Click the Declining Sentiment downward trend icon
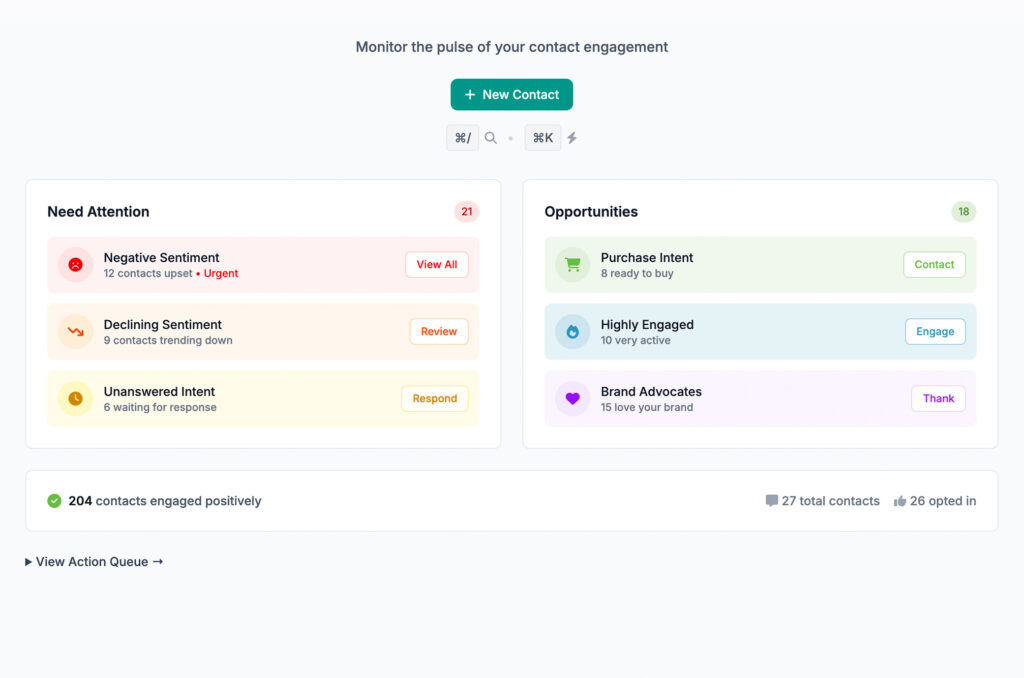This screenshot has height=678, width=1024. coord(76,332)
